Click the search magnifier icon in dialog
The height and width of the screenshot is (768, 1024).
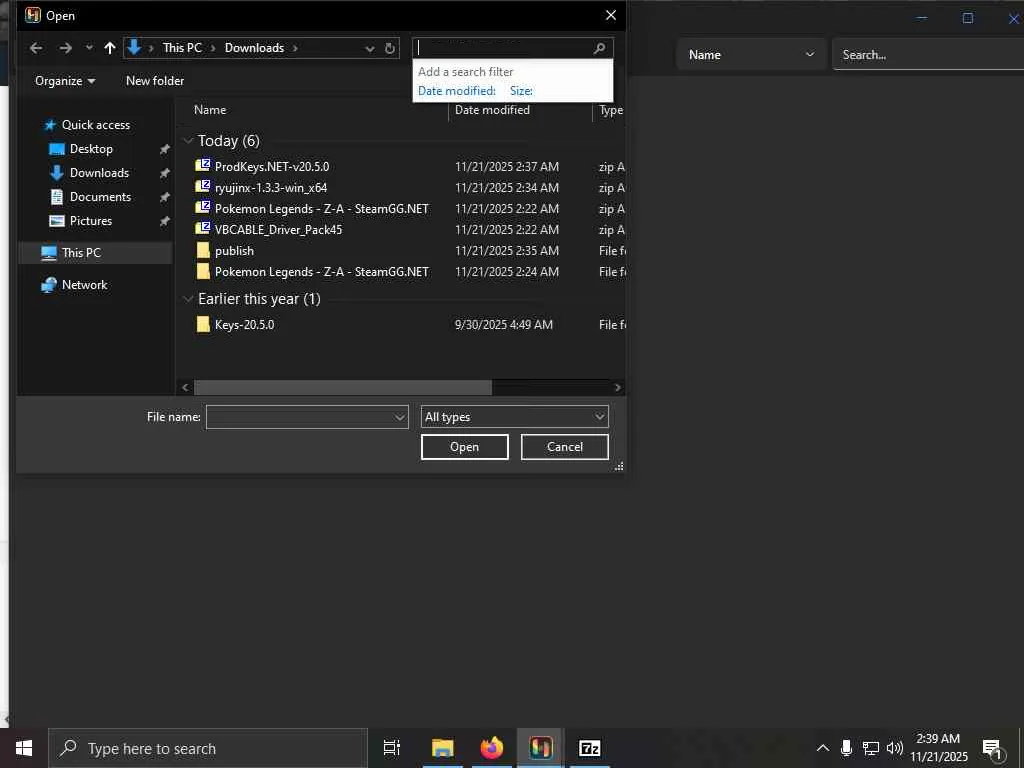pyautogui.click(x=599, y=48)
